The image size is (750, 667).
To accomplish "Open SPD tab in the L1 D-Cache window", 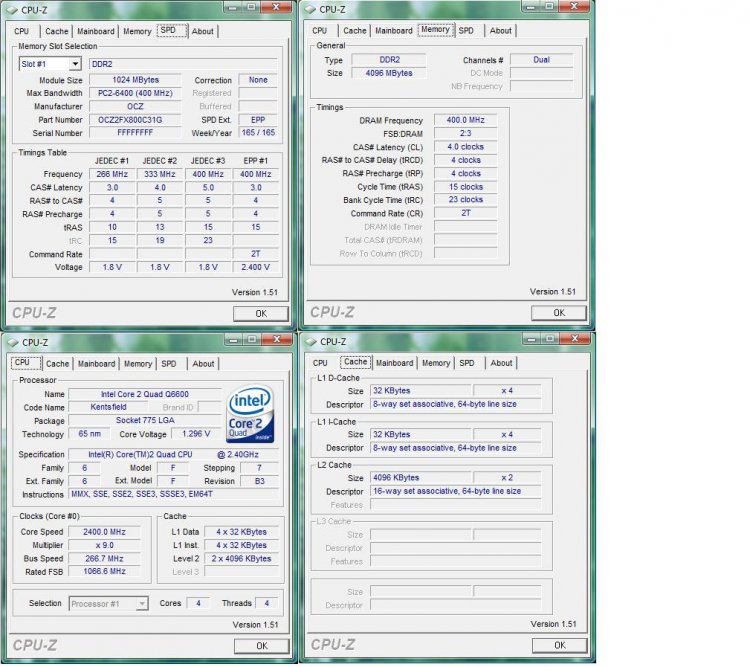I will [467, 363].
